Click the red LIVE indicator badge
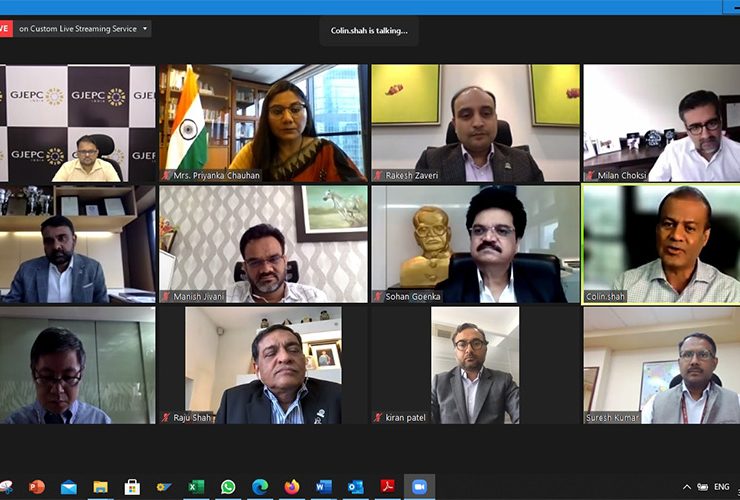Screen dimensions: 740x500 click(5, 29)
